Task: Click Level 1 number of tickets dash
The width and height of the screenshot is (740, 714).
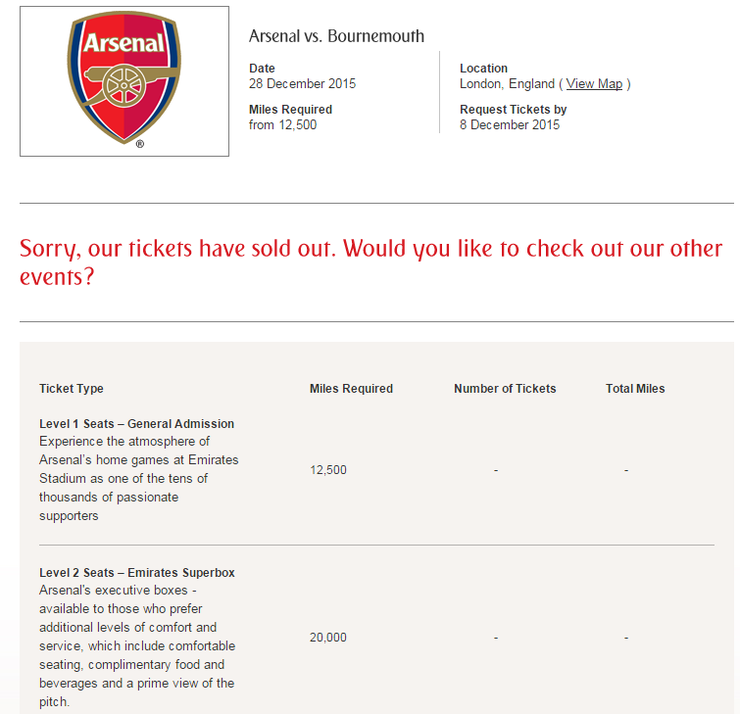Action: click(x=496, y=470)
